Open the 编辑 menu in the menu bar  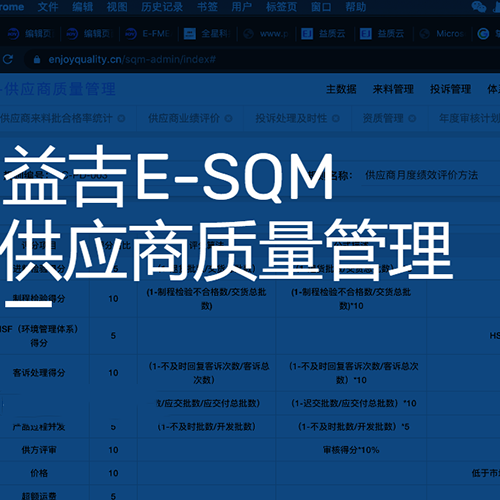coord(82,7)
